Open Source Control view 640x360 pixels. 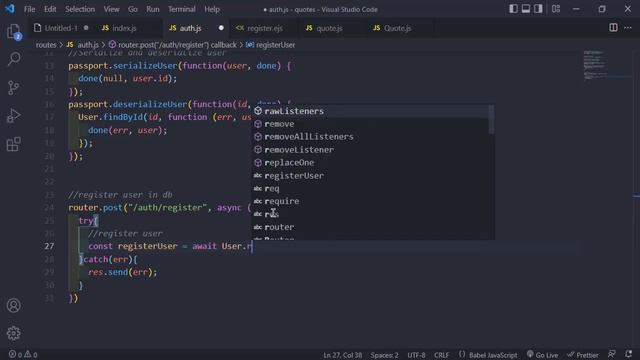coord(13,87)
